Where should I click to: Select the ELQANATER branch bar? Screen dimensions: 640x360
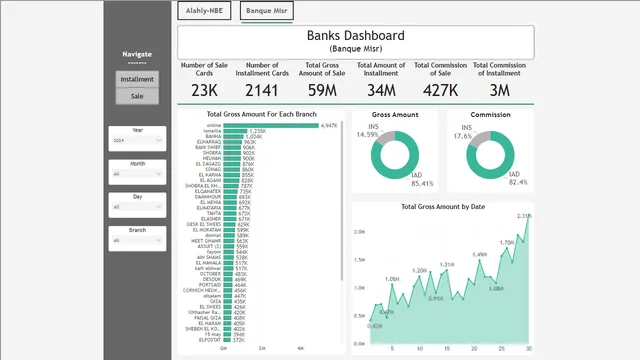[230, 191]
